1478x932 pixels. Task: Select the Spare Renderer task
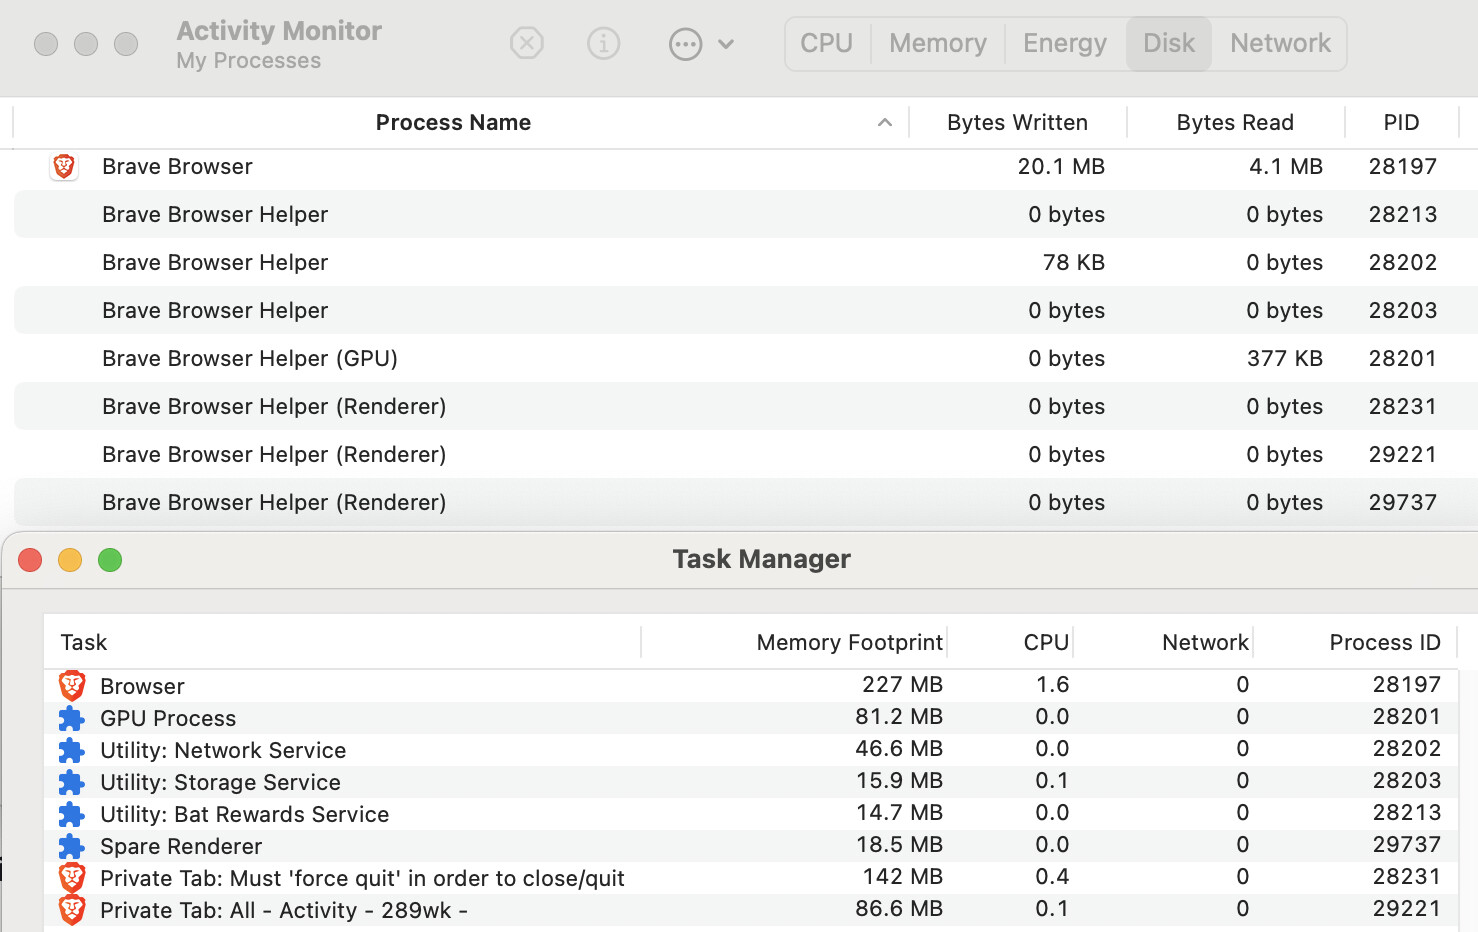751,846
